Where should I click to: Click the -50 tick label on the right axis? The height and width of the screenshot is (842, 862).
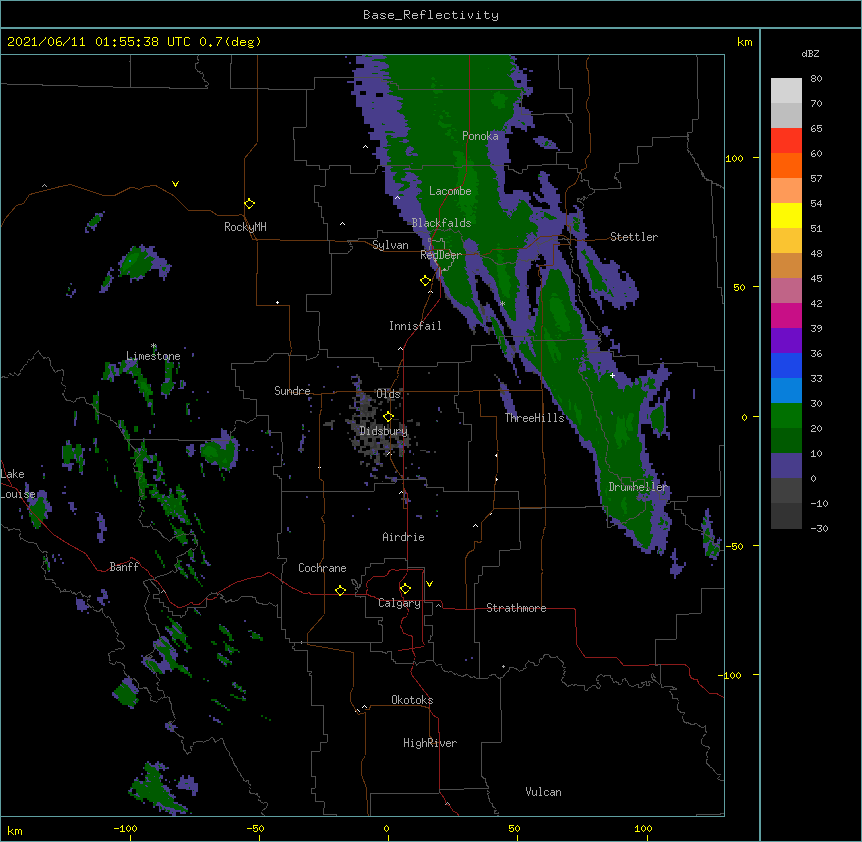coord(734,546)
